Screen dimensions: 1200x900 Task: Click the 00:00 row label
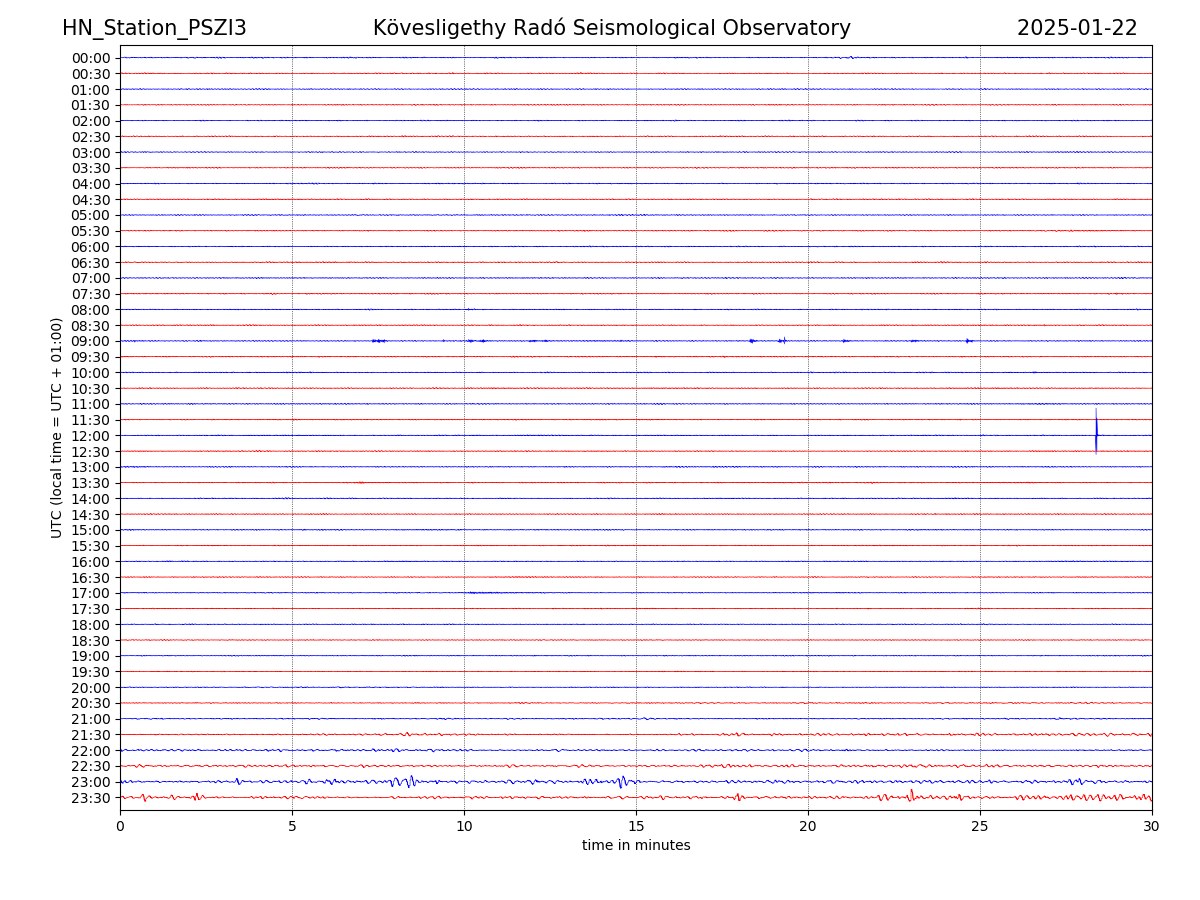tap(90, 58)
